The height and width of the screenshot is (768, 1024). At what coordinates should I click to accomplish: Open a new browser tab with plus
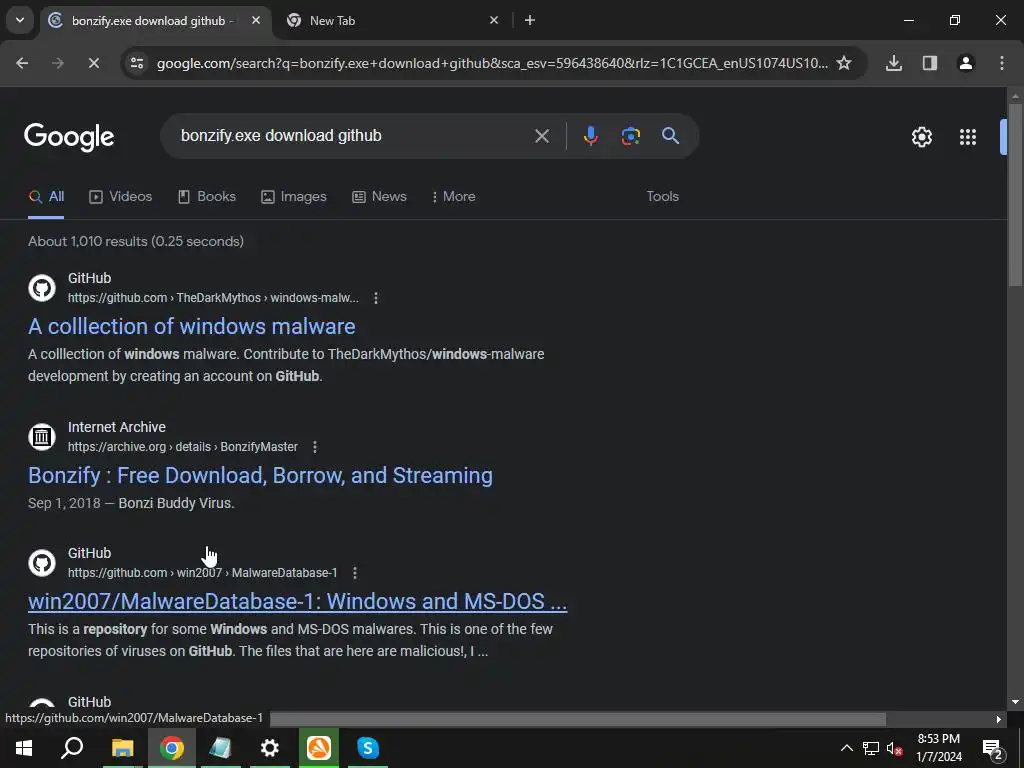[530, 20]
